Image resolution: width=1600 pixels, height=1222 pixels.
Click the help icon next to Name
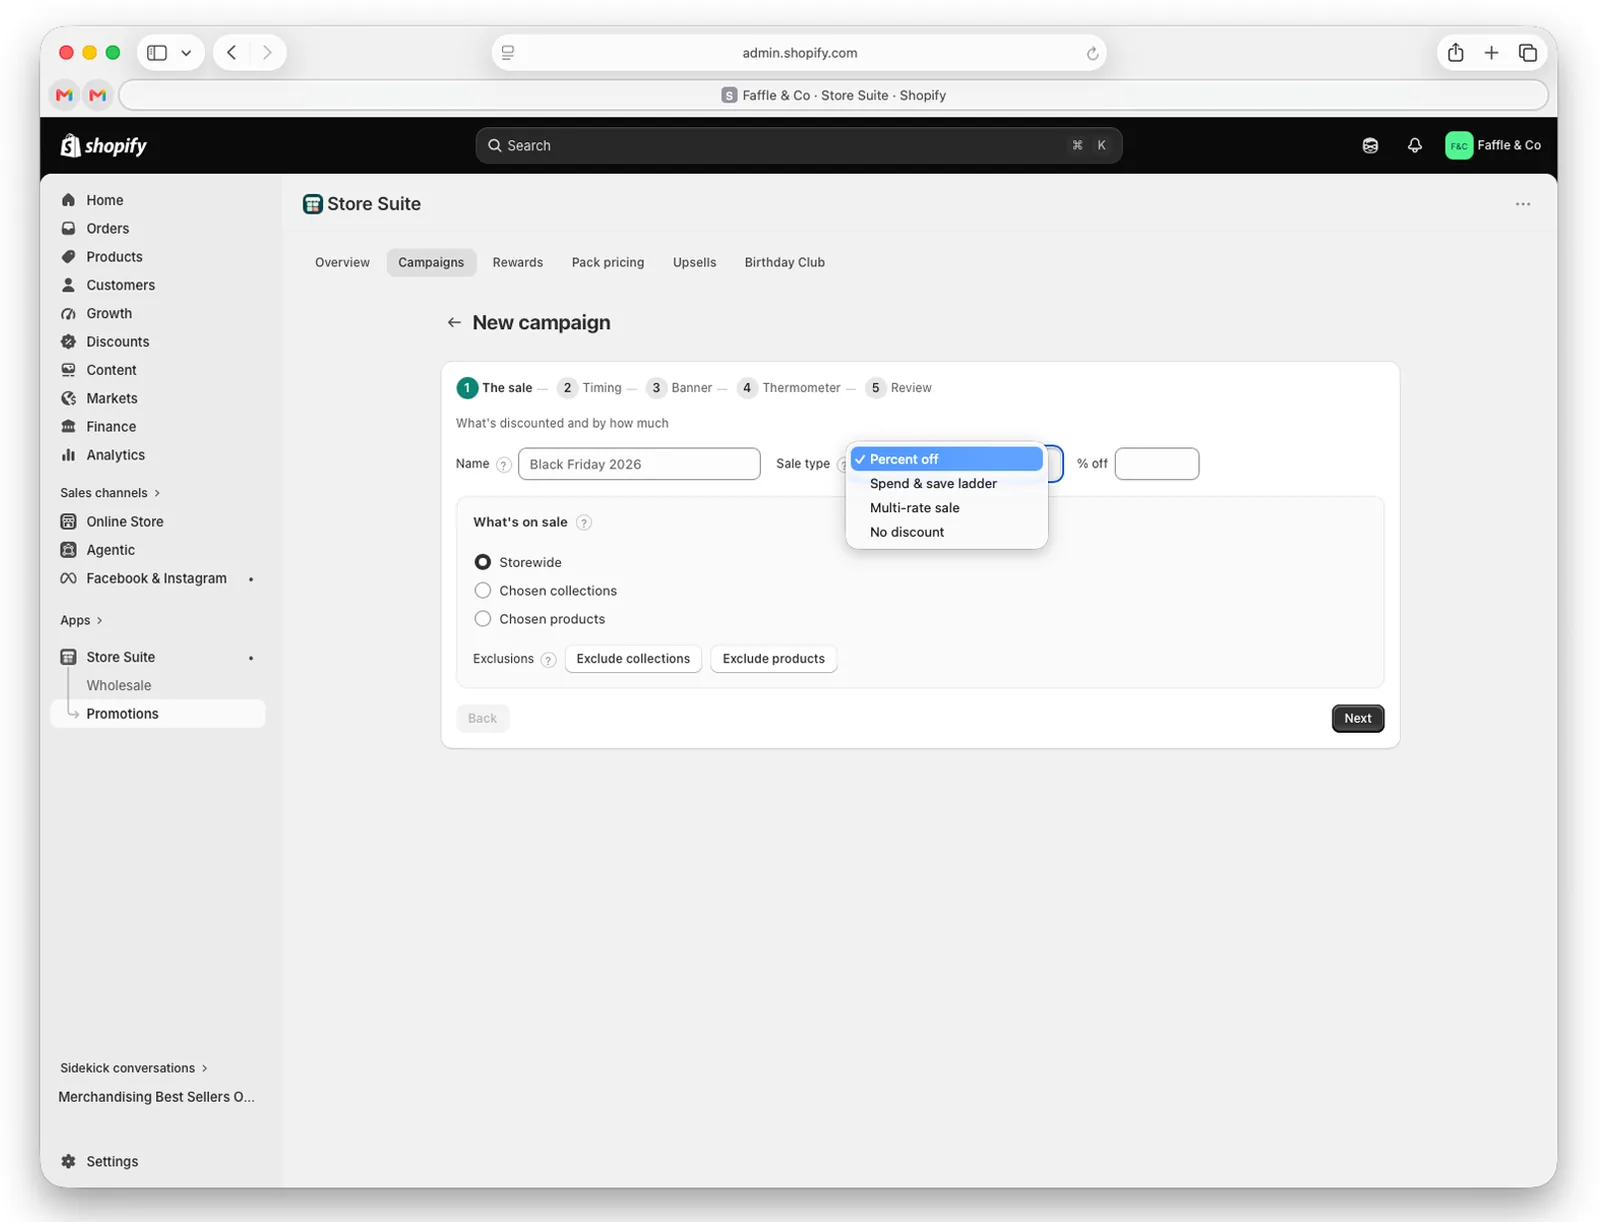click(504, 465)
